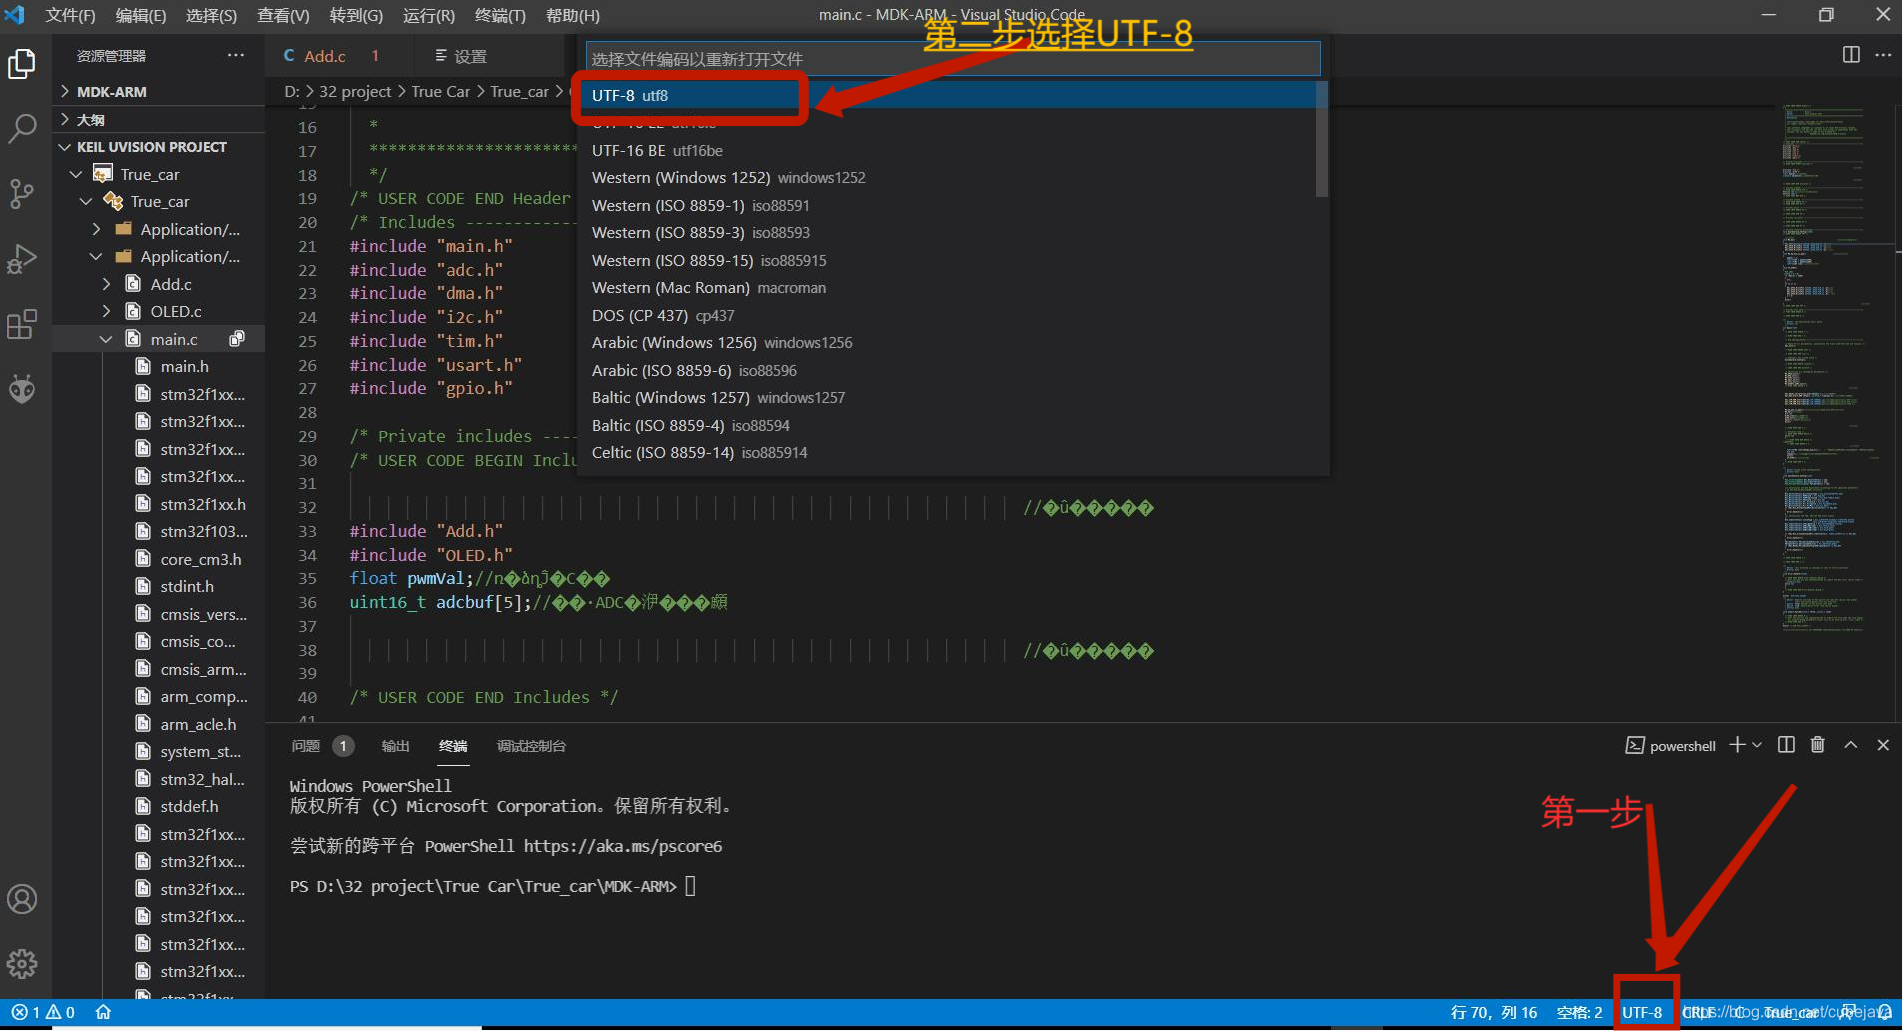This screenshot has height=1031, width=1903.
Task: Expand the OLED.c tree node
Action: pos(107,312)
